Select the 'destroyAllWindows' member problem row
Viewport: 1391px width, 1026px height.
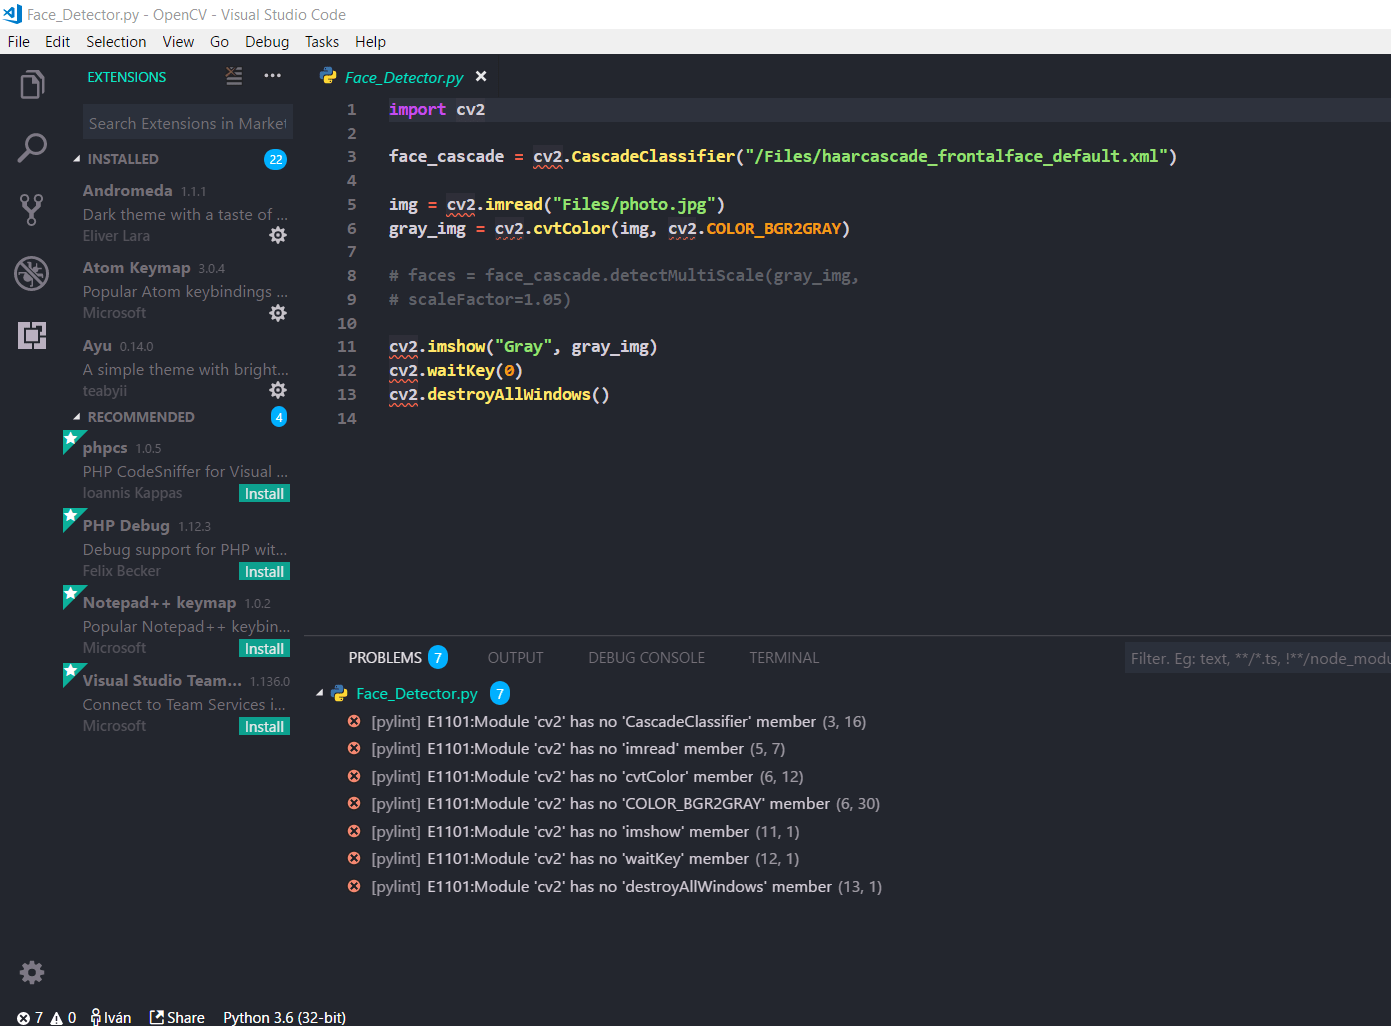[x=847, y=886]
